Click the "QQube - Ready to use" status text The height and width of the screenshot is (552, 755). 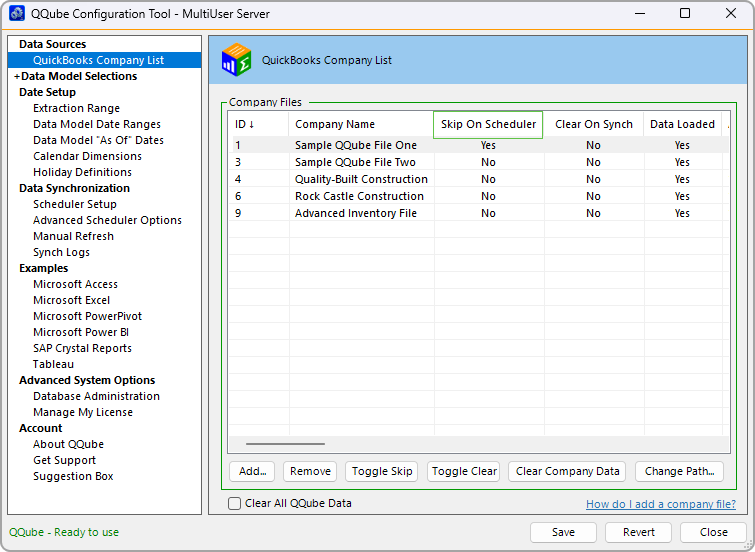[x=64, y=532]
